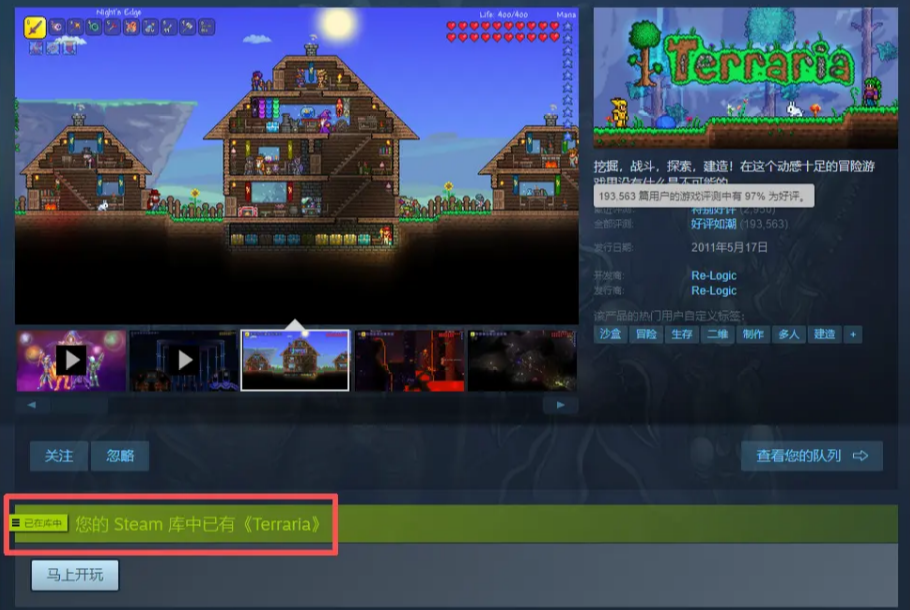Play the second video thumbnail
Screen dimensions: 910x610
[183, 360]
